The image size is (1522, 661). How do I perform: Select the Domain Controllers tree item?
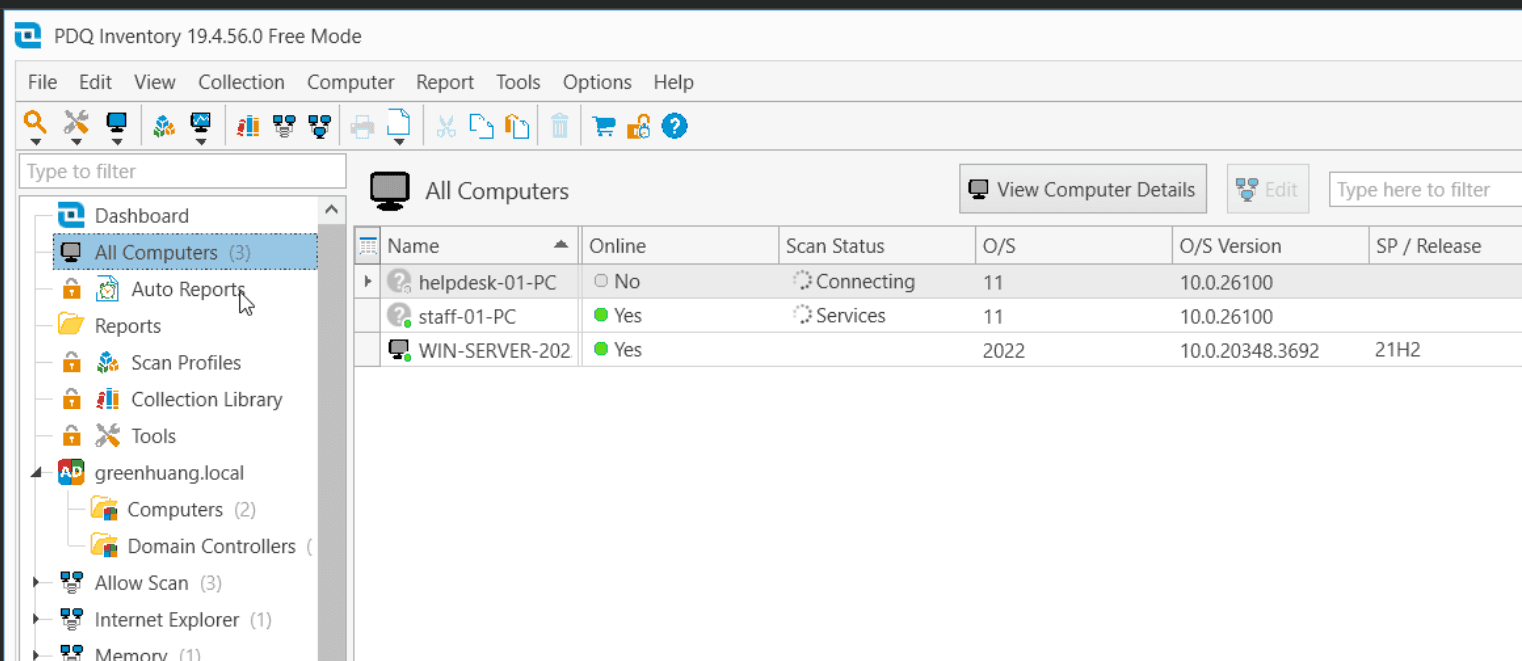(212, 546)
